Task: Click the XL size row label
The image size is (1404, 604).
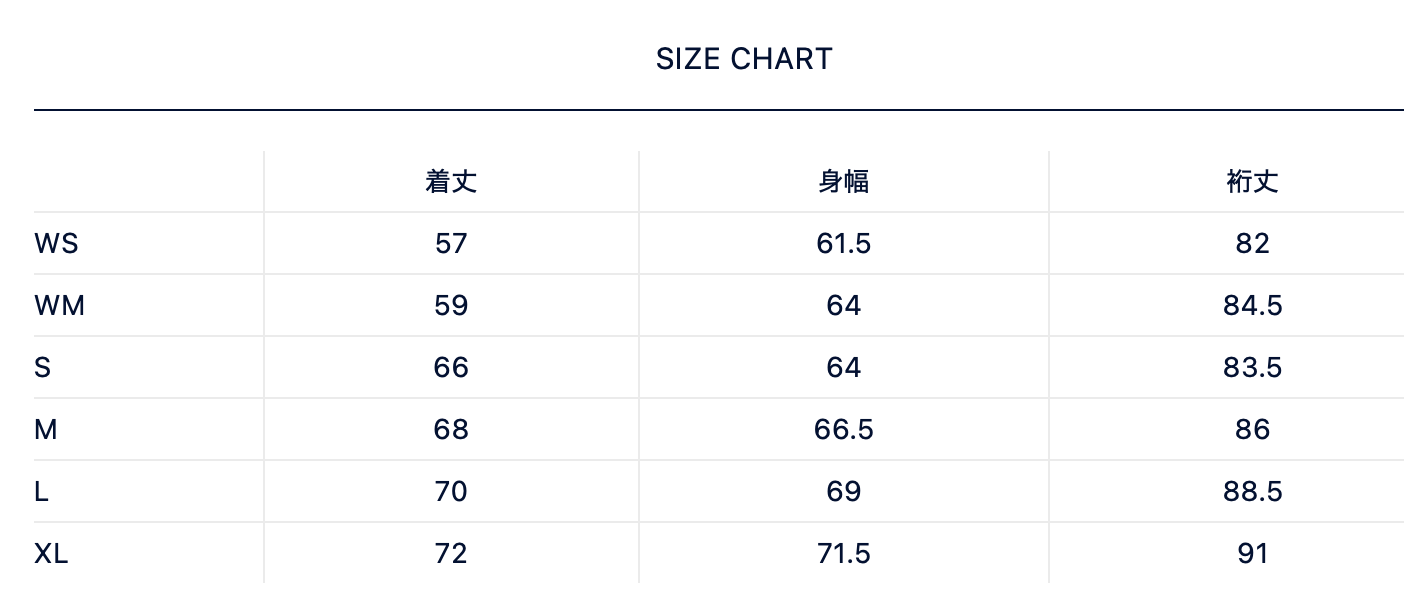Action: tap(51, 553)
